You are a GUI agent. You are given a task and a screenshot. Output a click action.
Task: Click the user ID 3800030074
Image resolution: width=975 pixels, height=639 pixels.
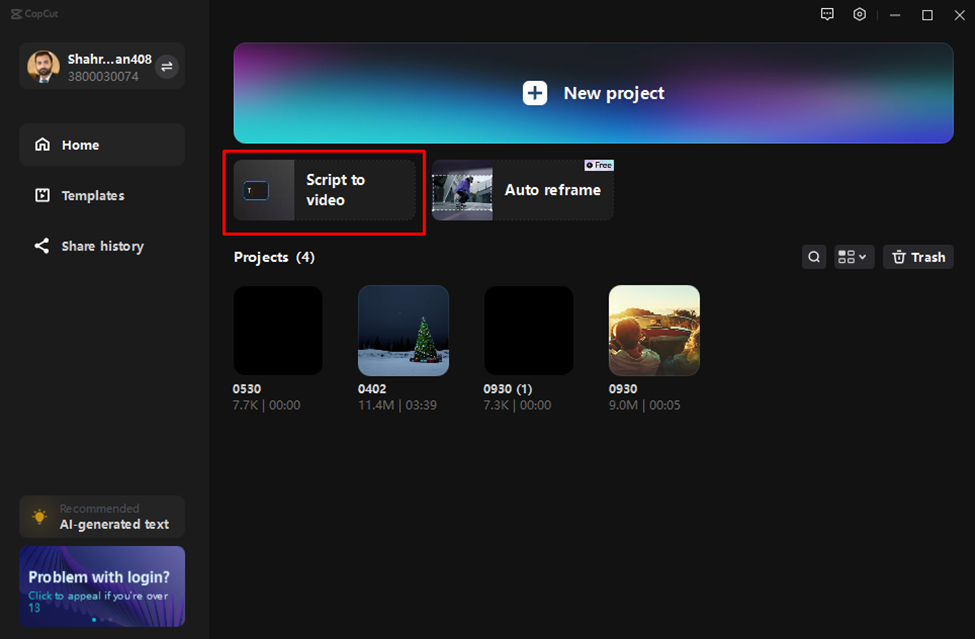pos(103,76)
